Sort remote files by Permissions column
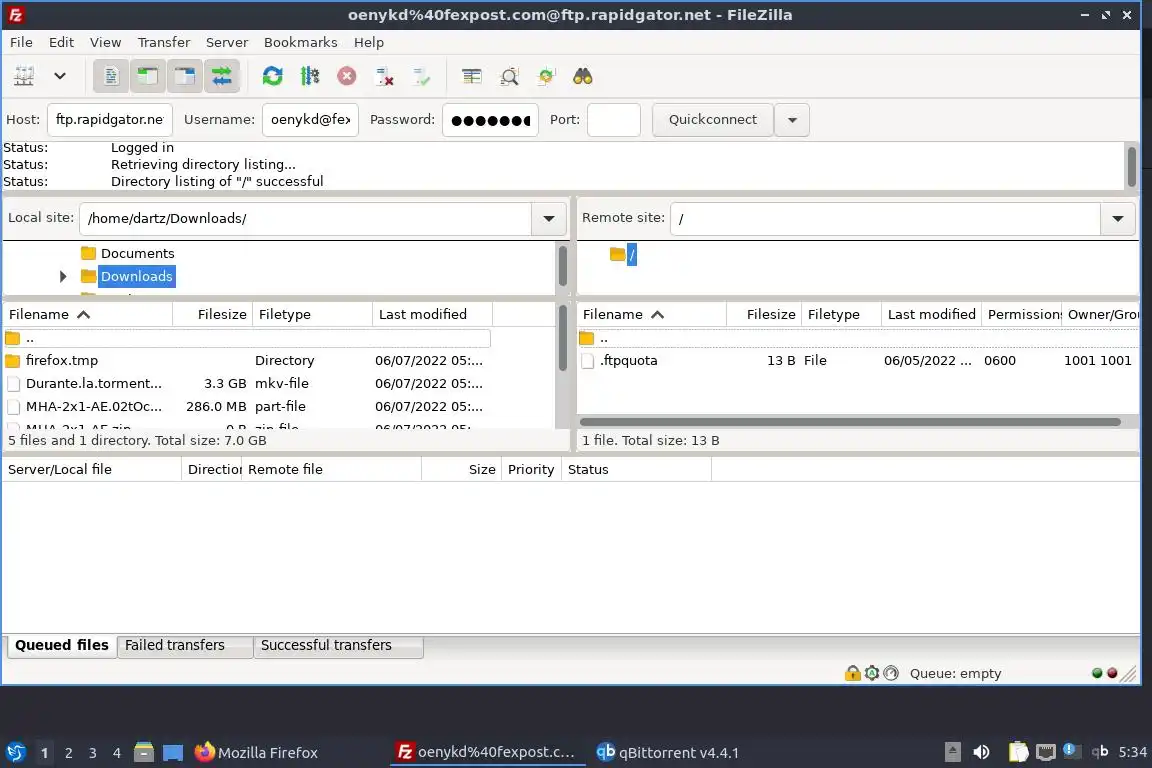Viewport: 1152px width, 768px height. (1021, 315)
